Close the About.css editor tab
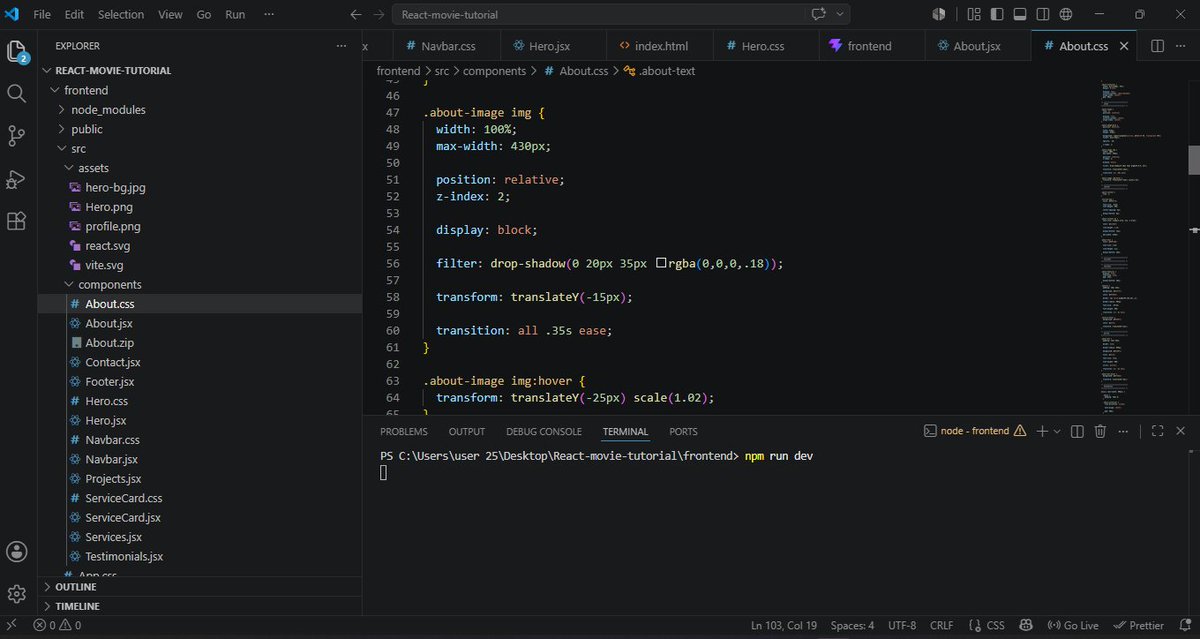 point(1124,46)
